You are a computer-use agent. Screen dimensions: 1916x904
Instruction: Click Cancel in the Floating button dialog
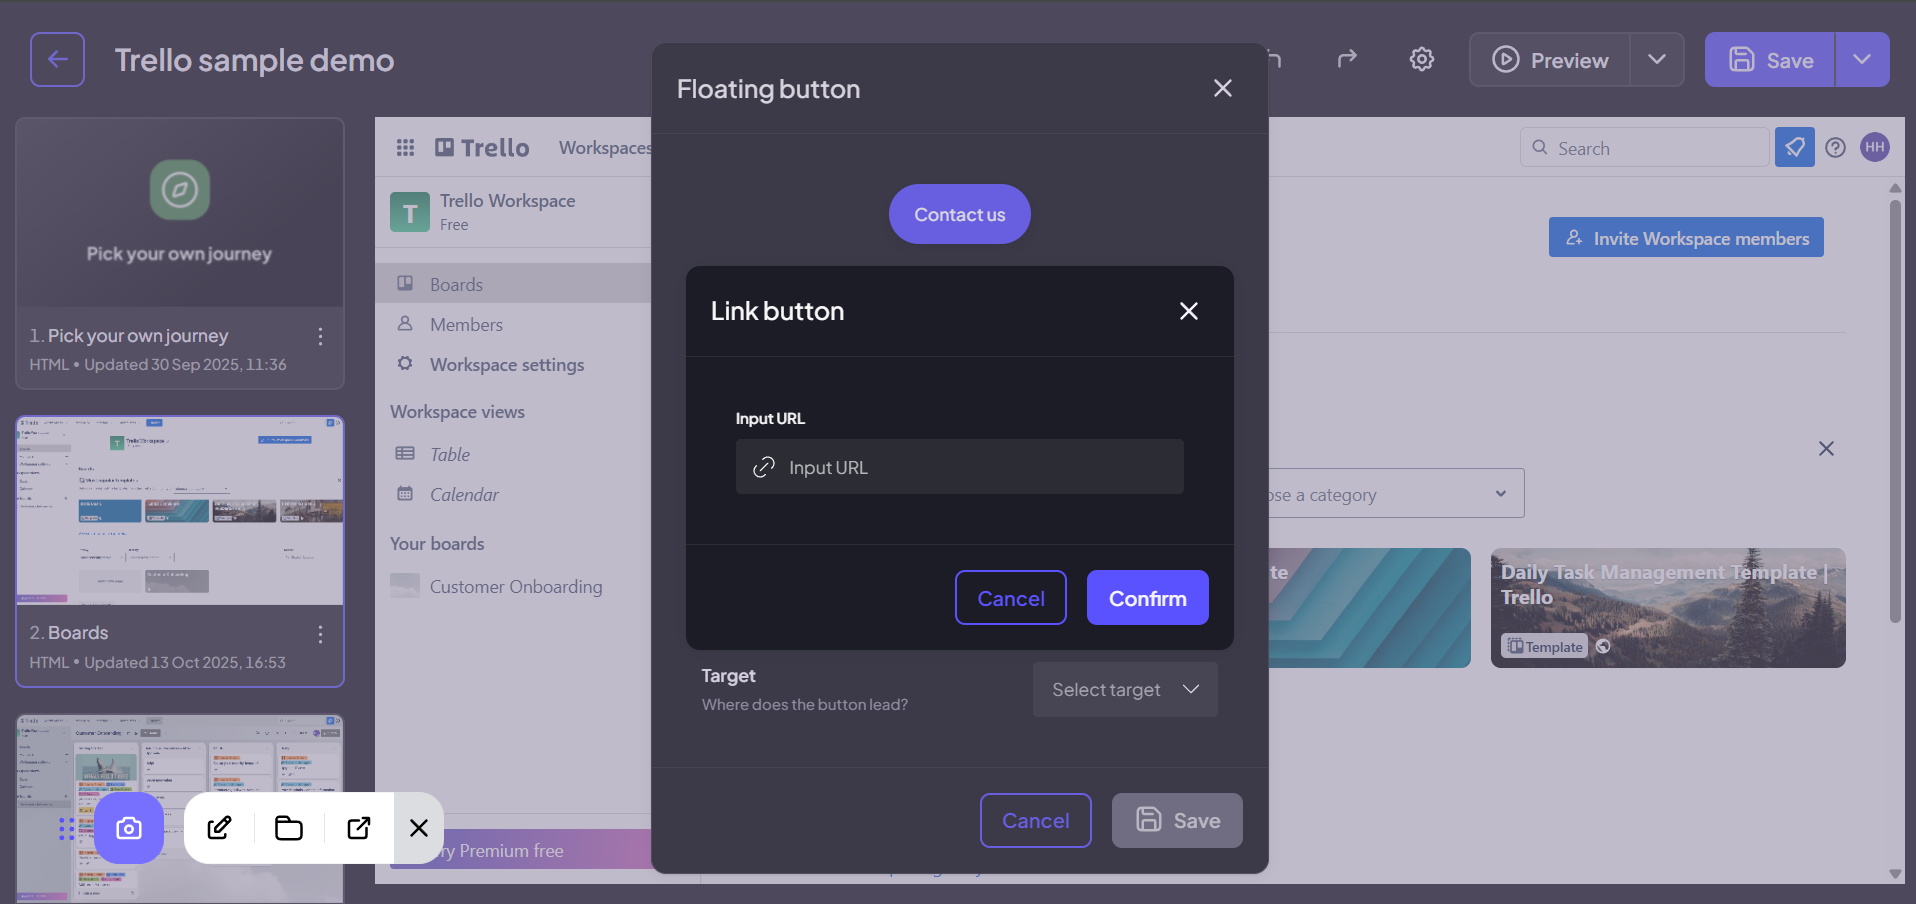click(1035, 820)
